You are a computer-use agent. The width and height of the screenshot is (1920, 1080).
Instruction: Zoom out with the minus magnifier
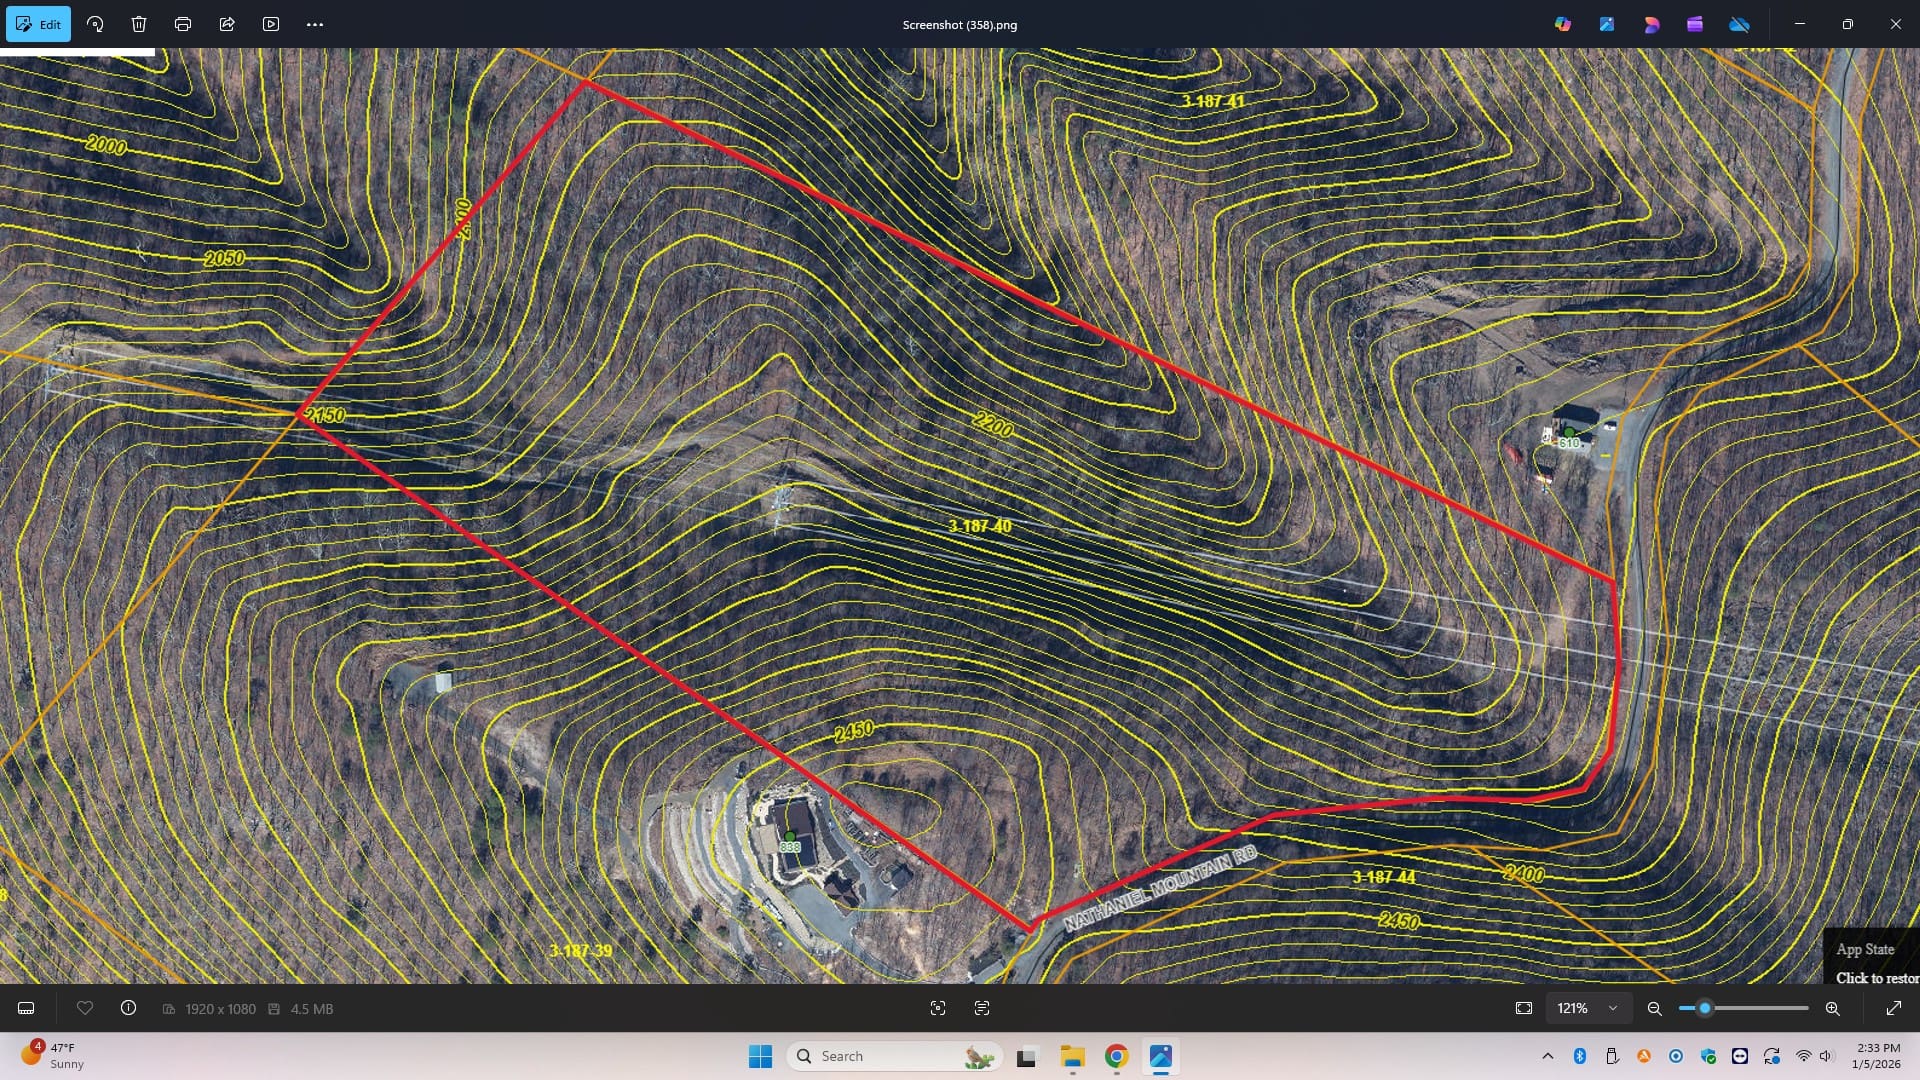point(1655,1008)
